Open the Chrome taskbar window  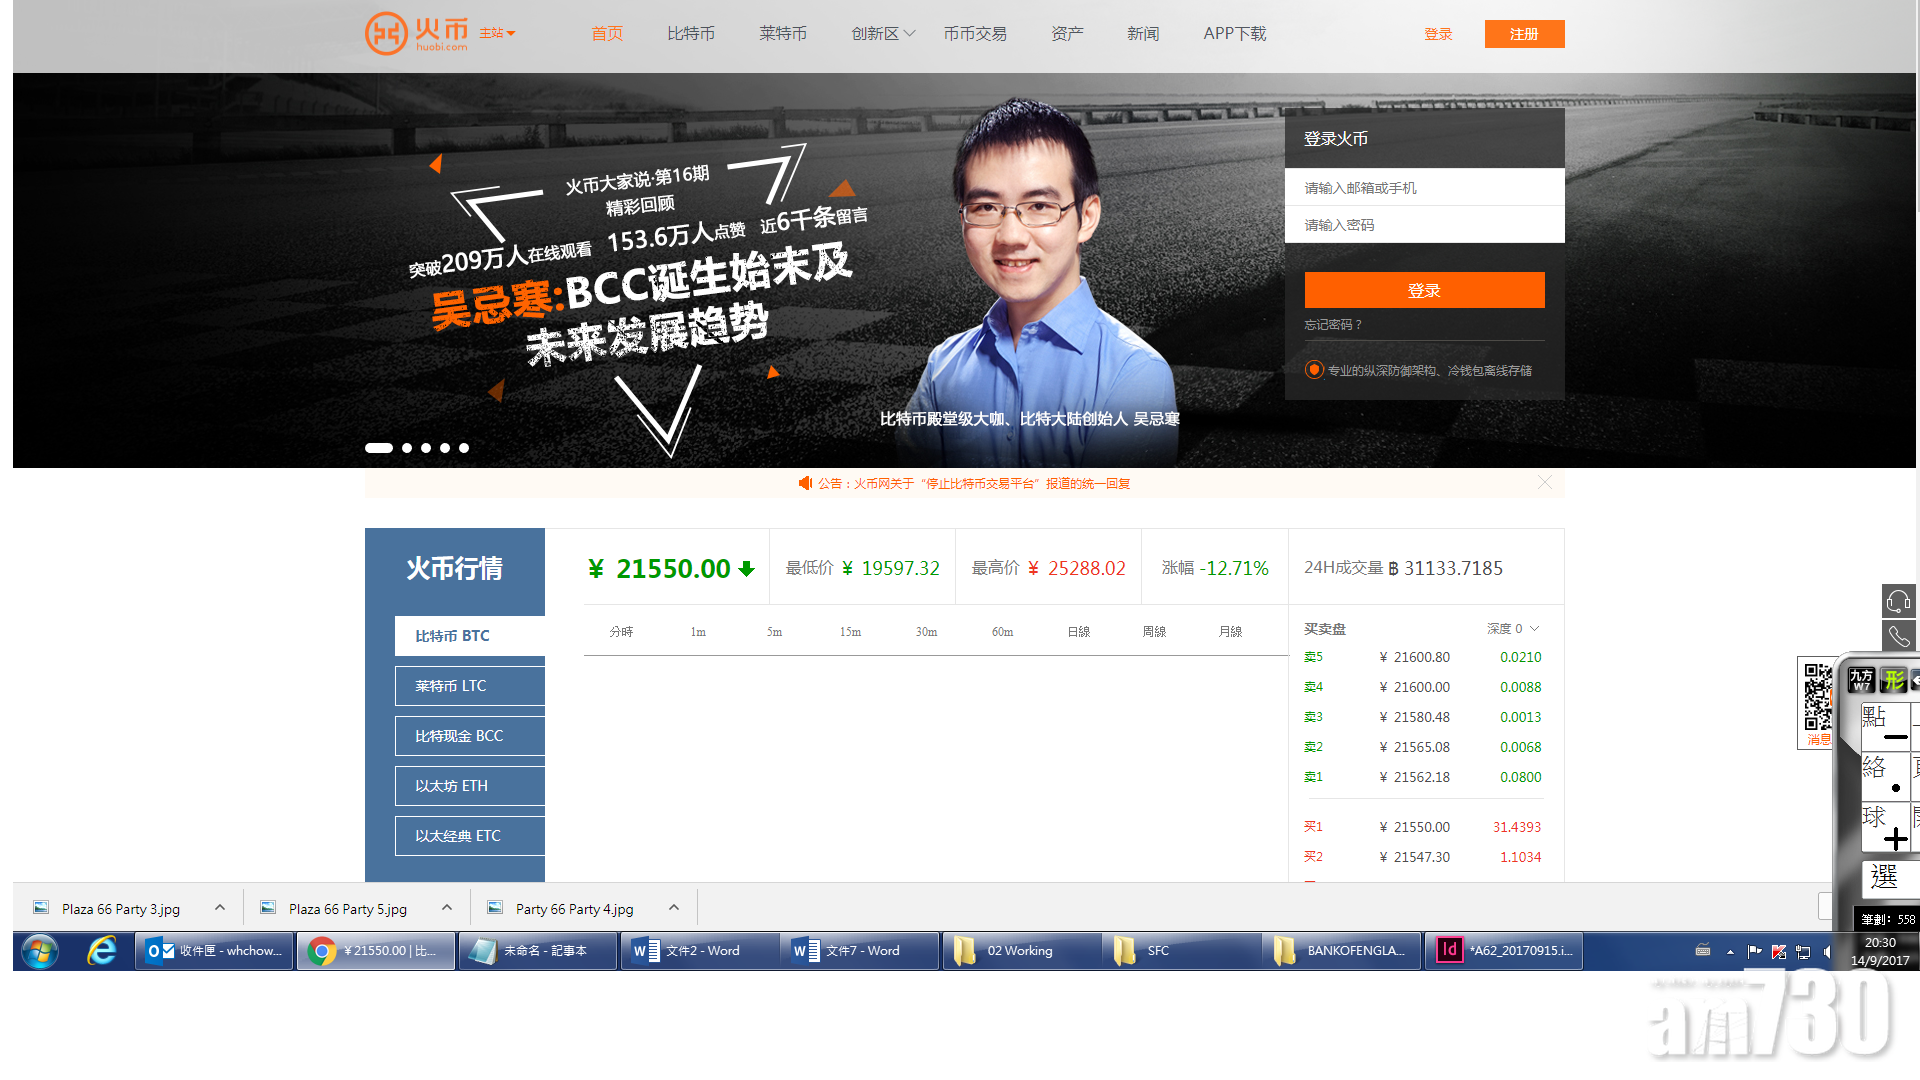tap(376, 951)
